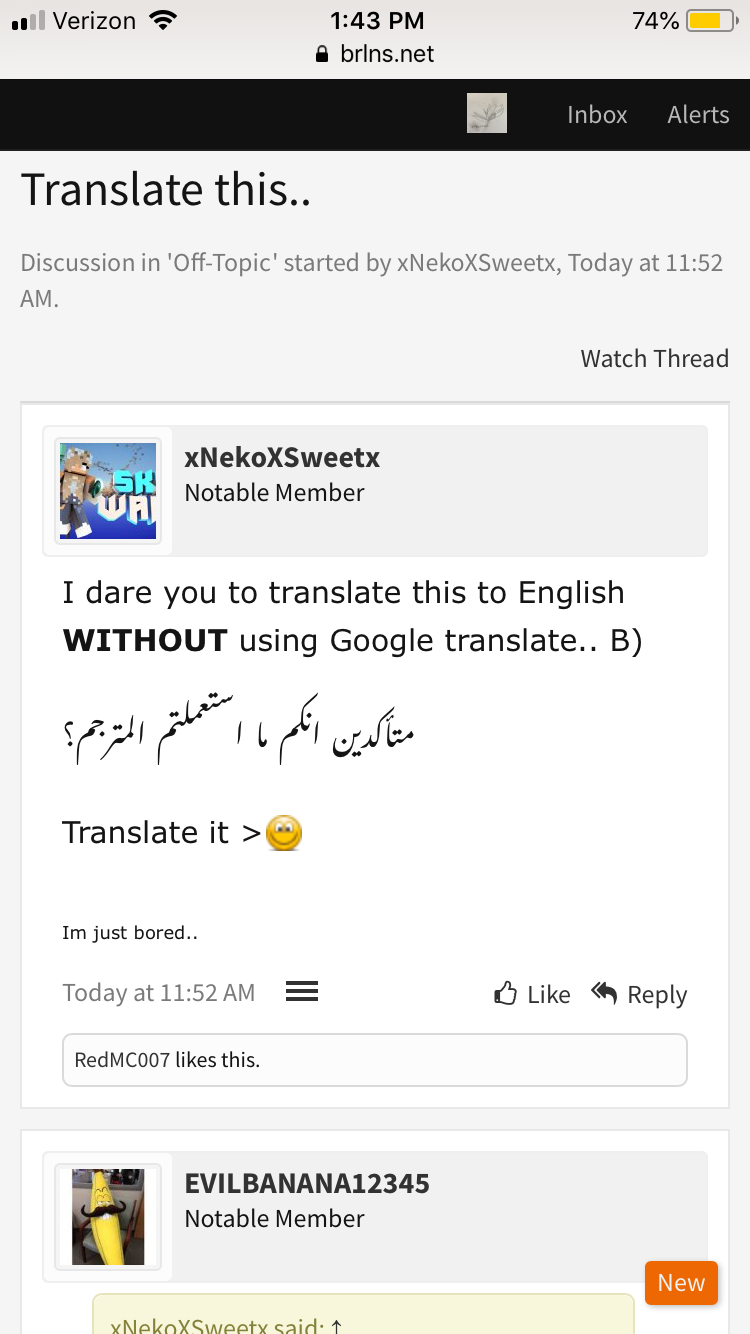Tap the brlns.net address bar
Viewport: 750px width, 1334px height.
[x=375, y=54]
